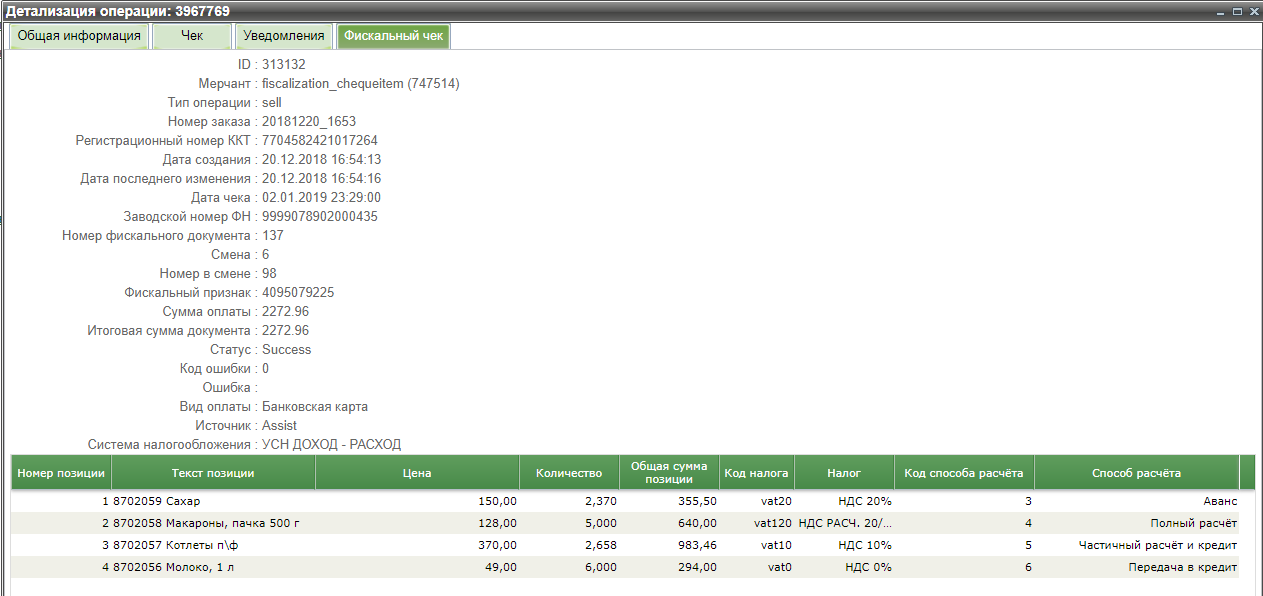Click the Количество column header
1263x596 pixels.
coord(569,473)
